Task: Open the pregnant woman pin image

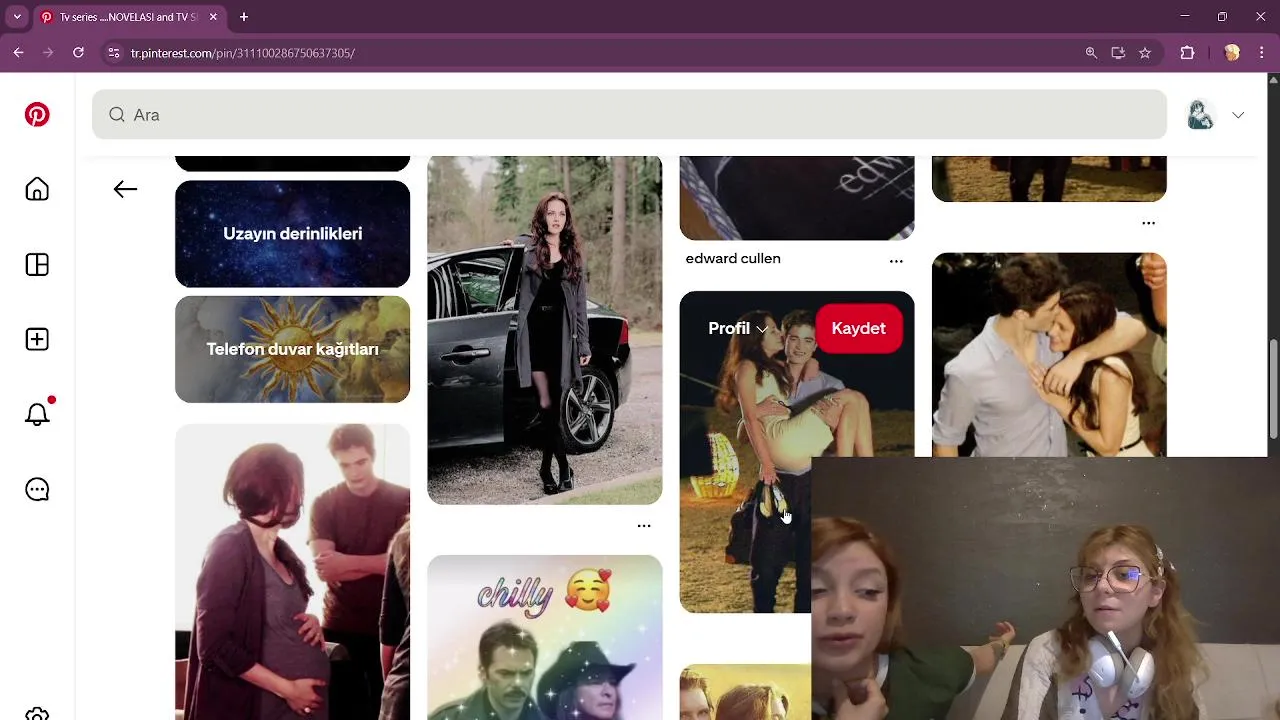Action: click(x=292, y=572)
